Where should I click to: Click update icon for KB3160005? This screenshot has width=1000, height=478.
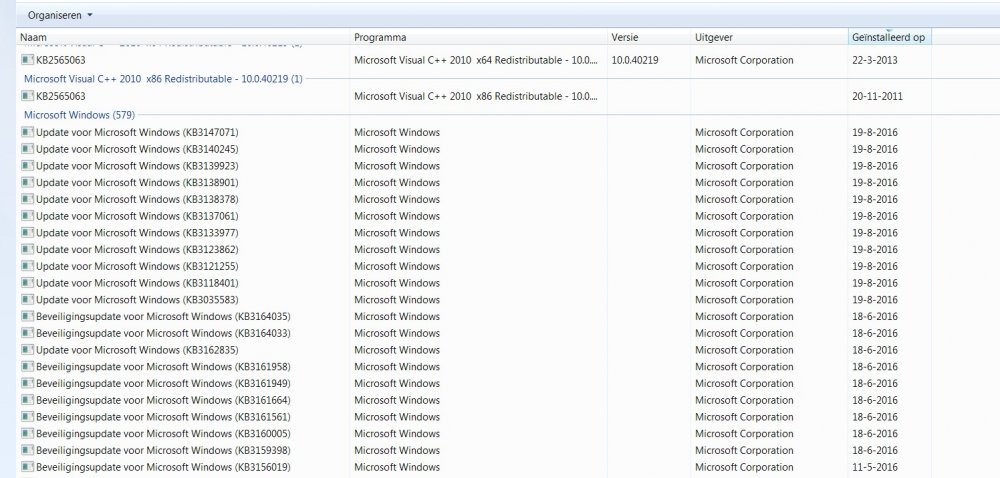click(x=27, y=433)
